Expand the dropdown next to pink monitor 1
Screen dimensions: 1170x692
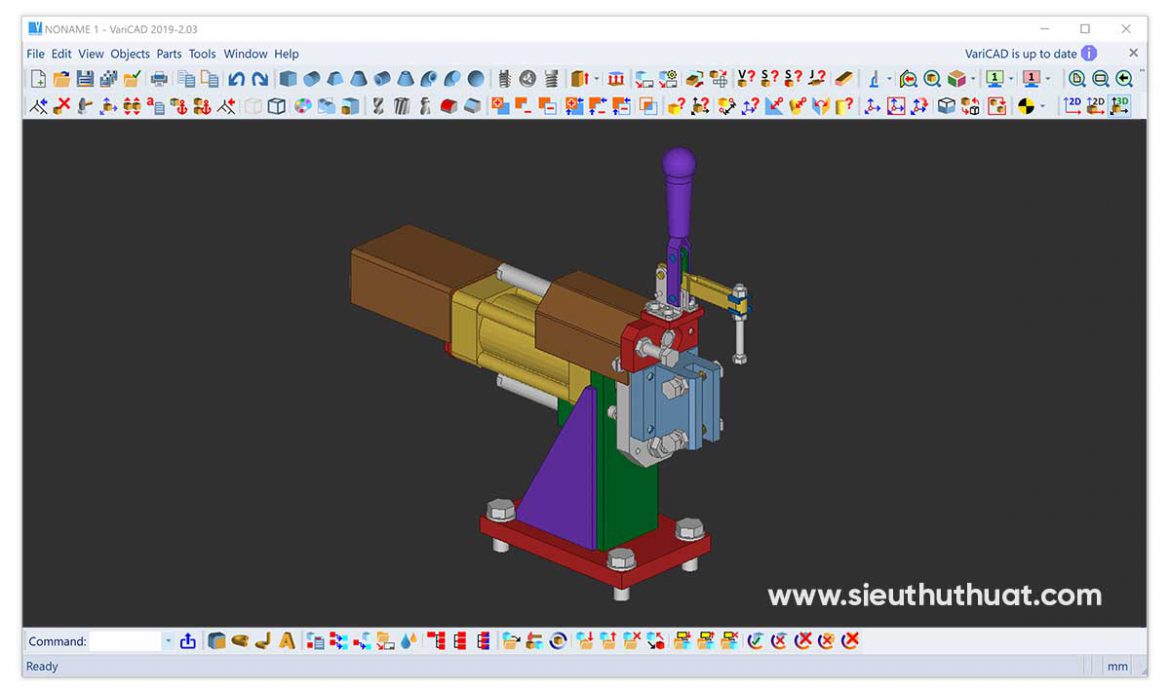(x=1048, y=78)
